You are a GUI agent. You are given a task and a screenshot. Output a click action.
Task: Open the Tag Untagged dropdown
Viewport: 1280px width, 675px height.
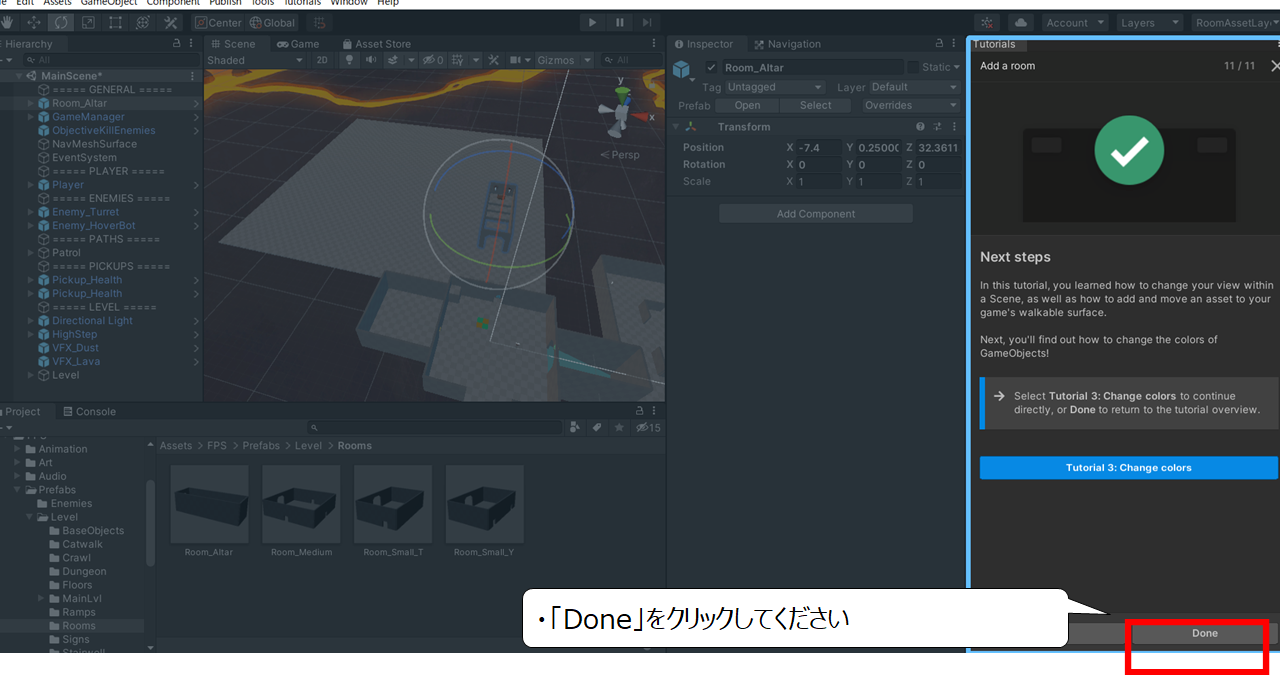point(775,87)
